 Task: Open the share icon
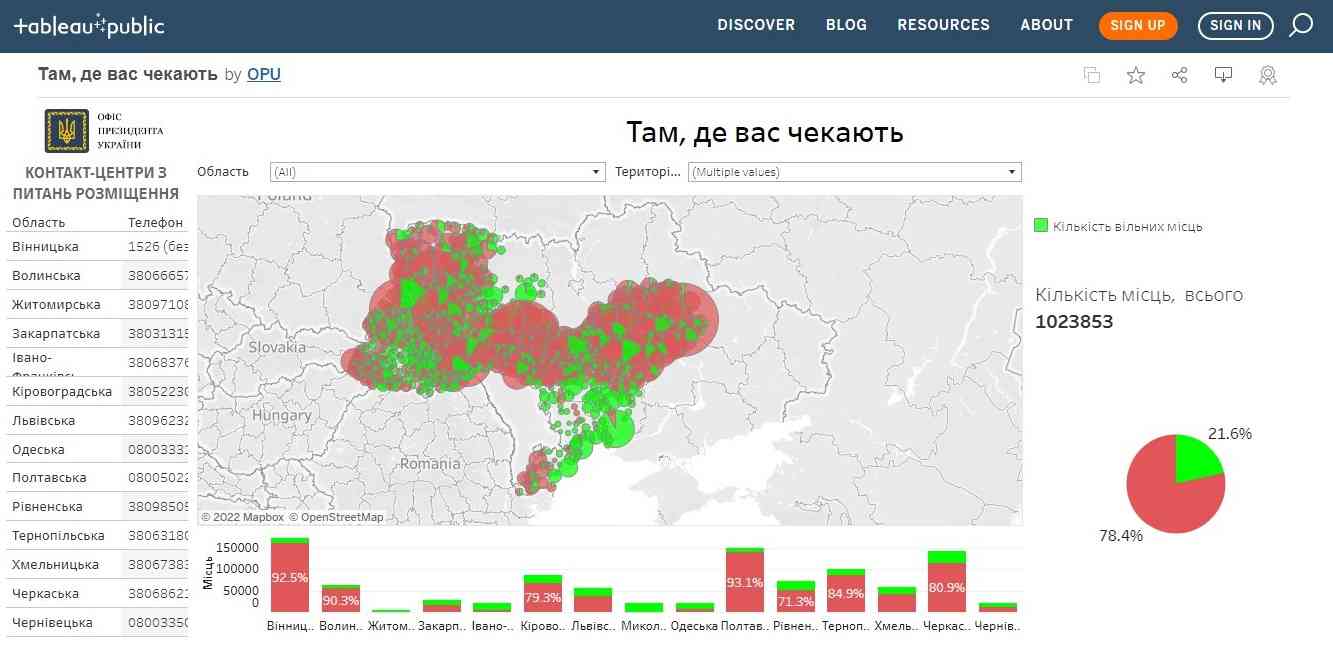click(x=1180, y=75)
